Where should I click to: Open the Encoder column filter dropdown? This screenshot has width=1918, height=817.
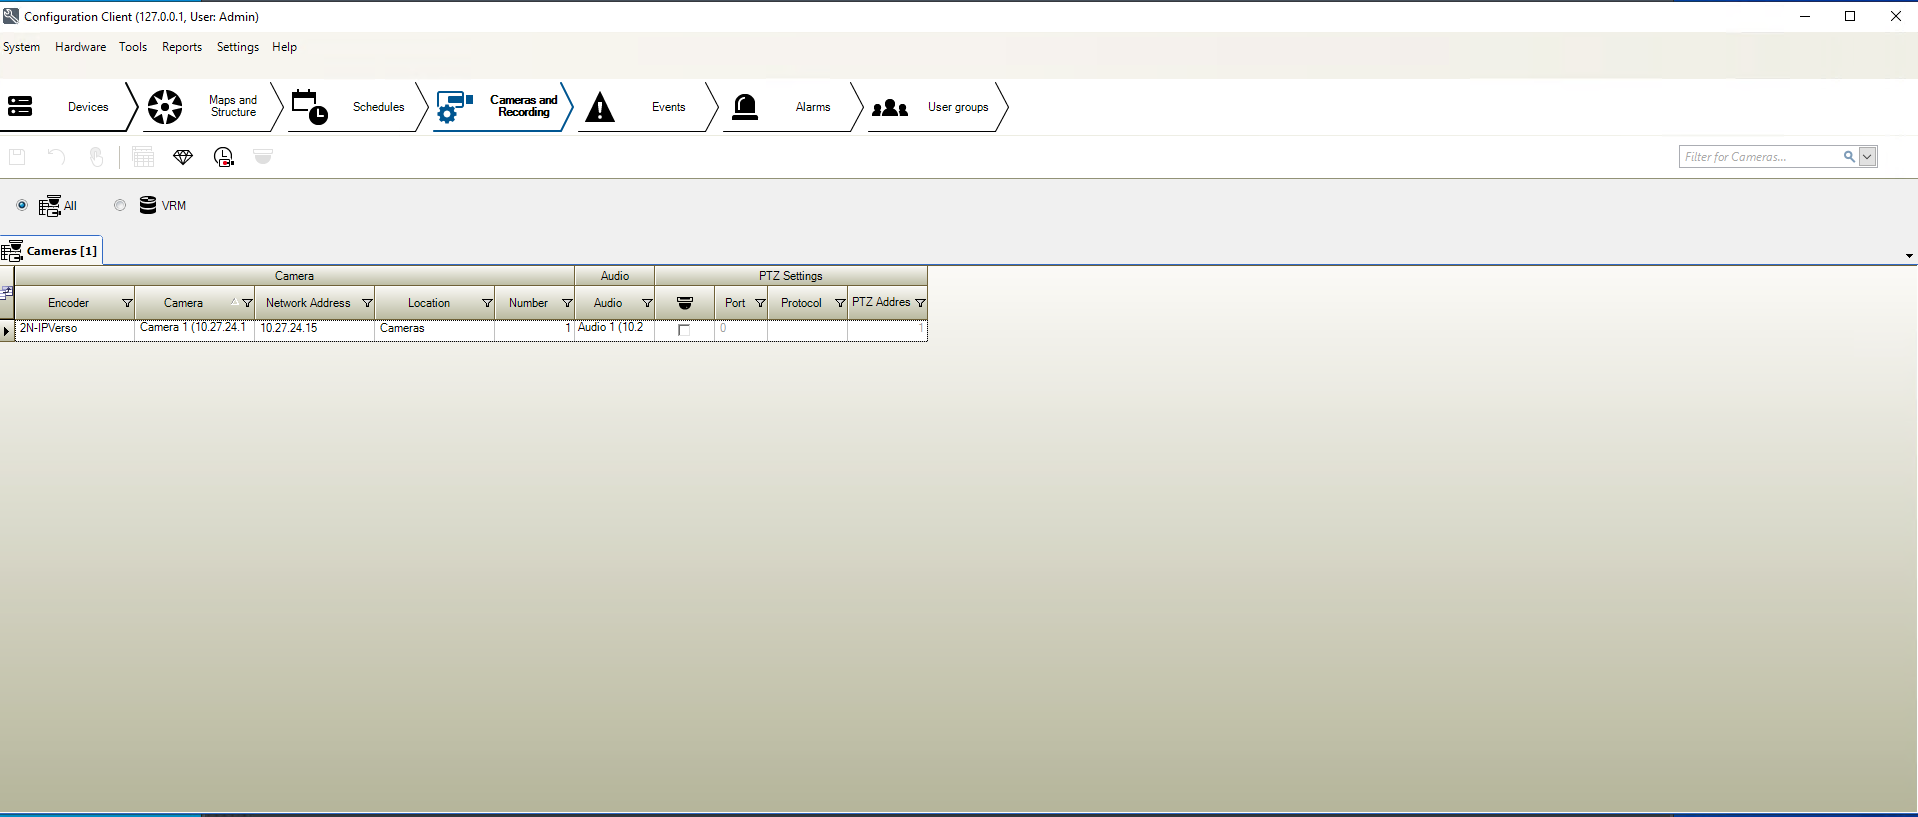click(127, 303)
